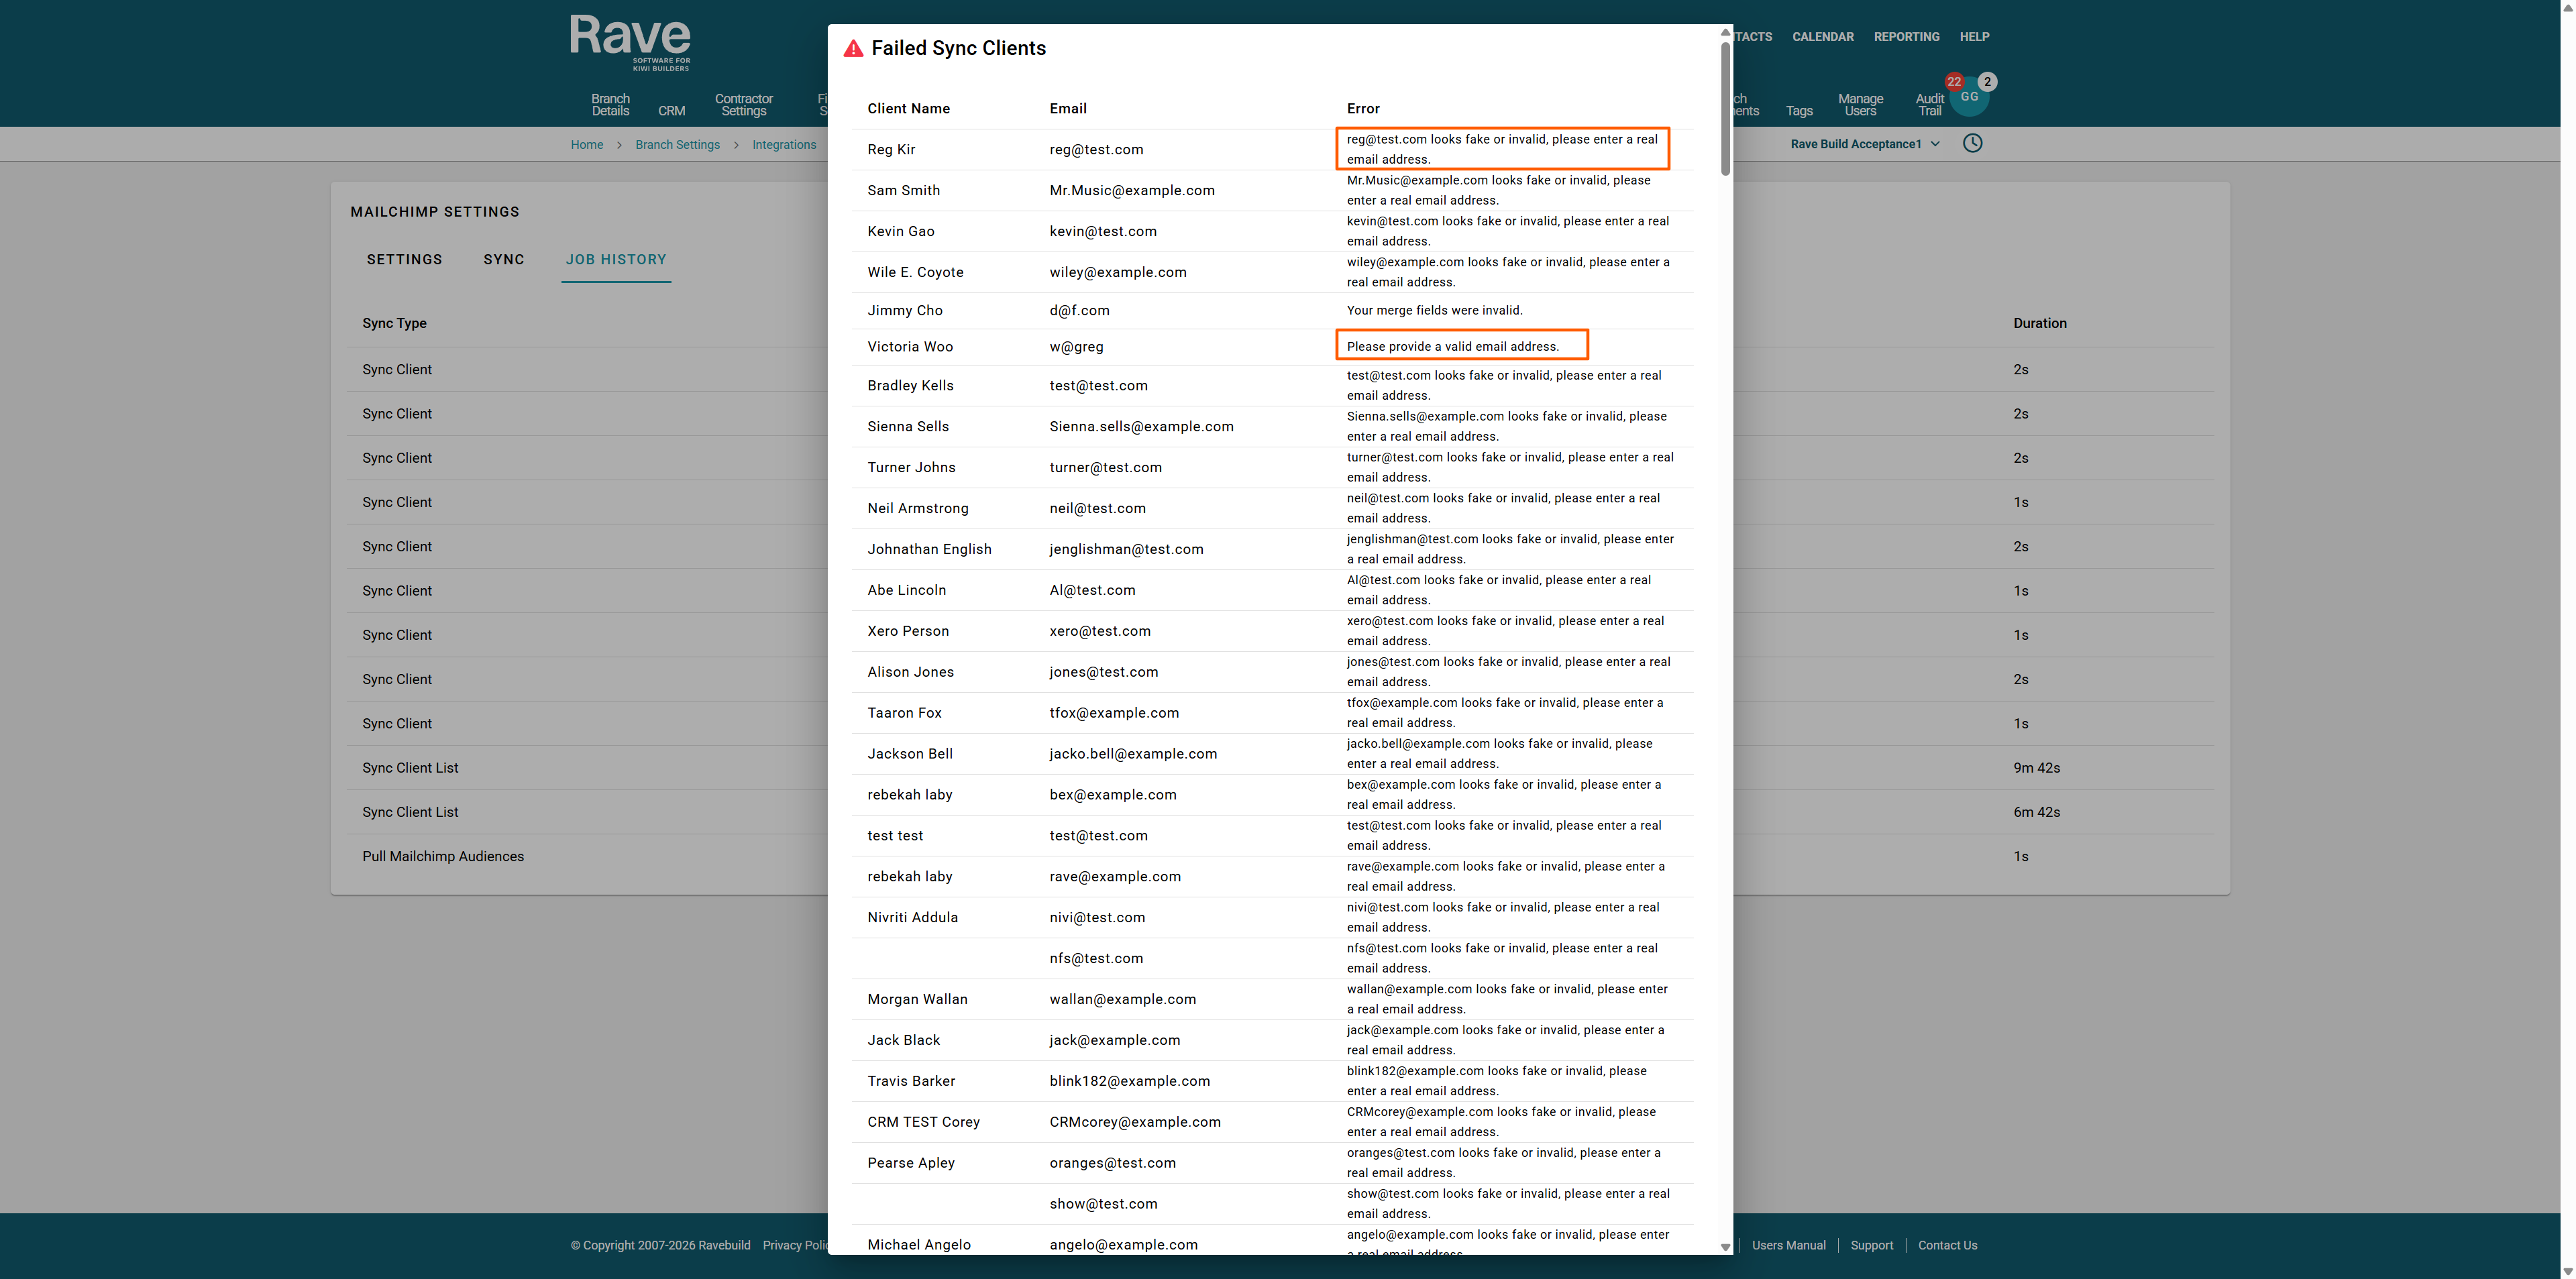Click the dialog scrollbar up arrow
The height and width of the screenshot is (1279, 2576).
tap(1725, 33)
